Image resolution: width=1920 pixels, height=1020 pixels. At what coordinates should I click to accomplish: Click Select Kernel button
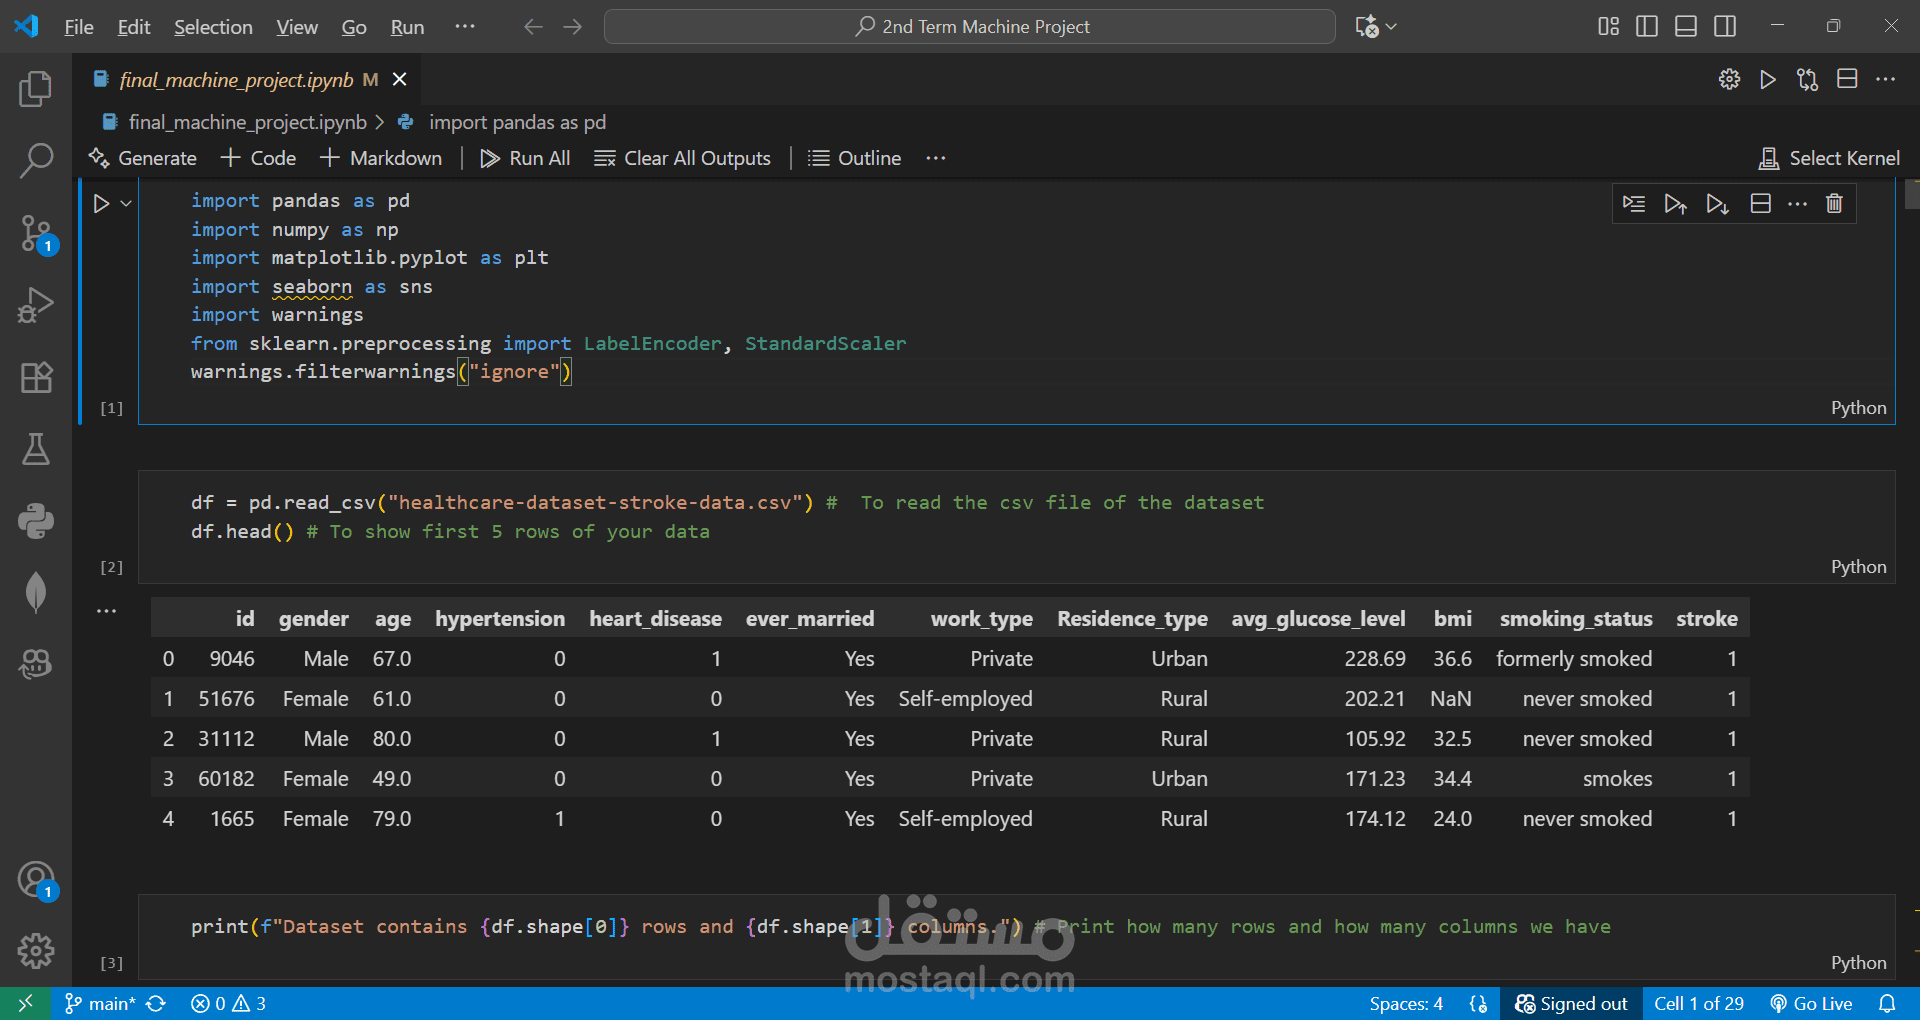pos(1830,158)
